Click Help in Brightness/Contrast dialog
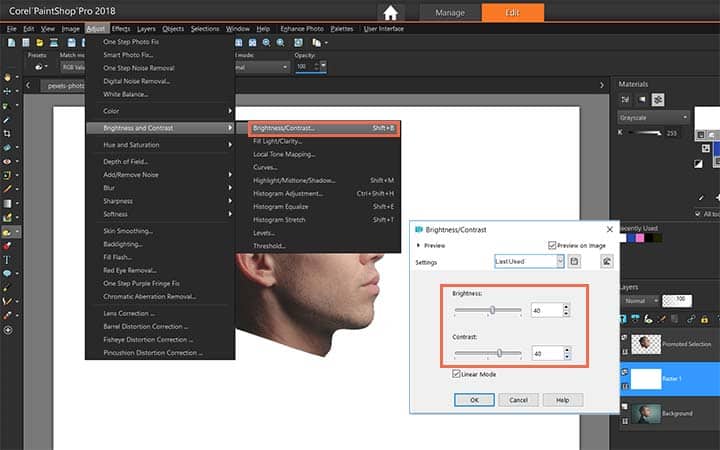Screen dimensions: 720x450 pyautogui.click(x=563, y=400)
